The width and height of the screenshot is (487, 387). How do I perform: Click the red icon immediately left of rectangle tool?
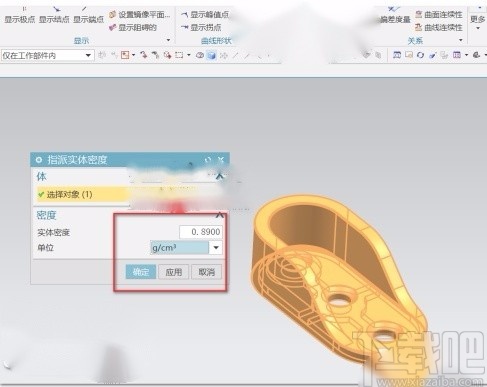[x=167, y=55]
